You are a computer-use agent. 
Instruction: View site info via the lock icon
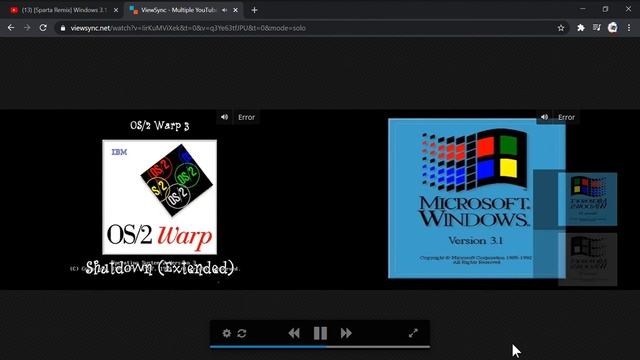[x=63, y=28]
